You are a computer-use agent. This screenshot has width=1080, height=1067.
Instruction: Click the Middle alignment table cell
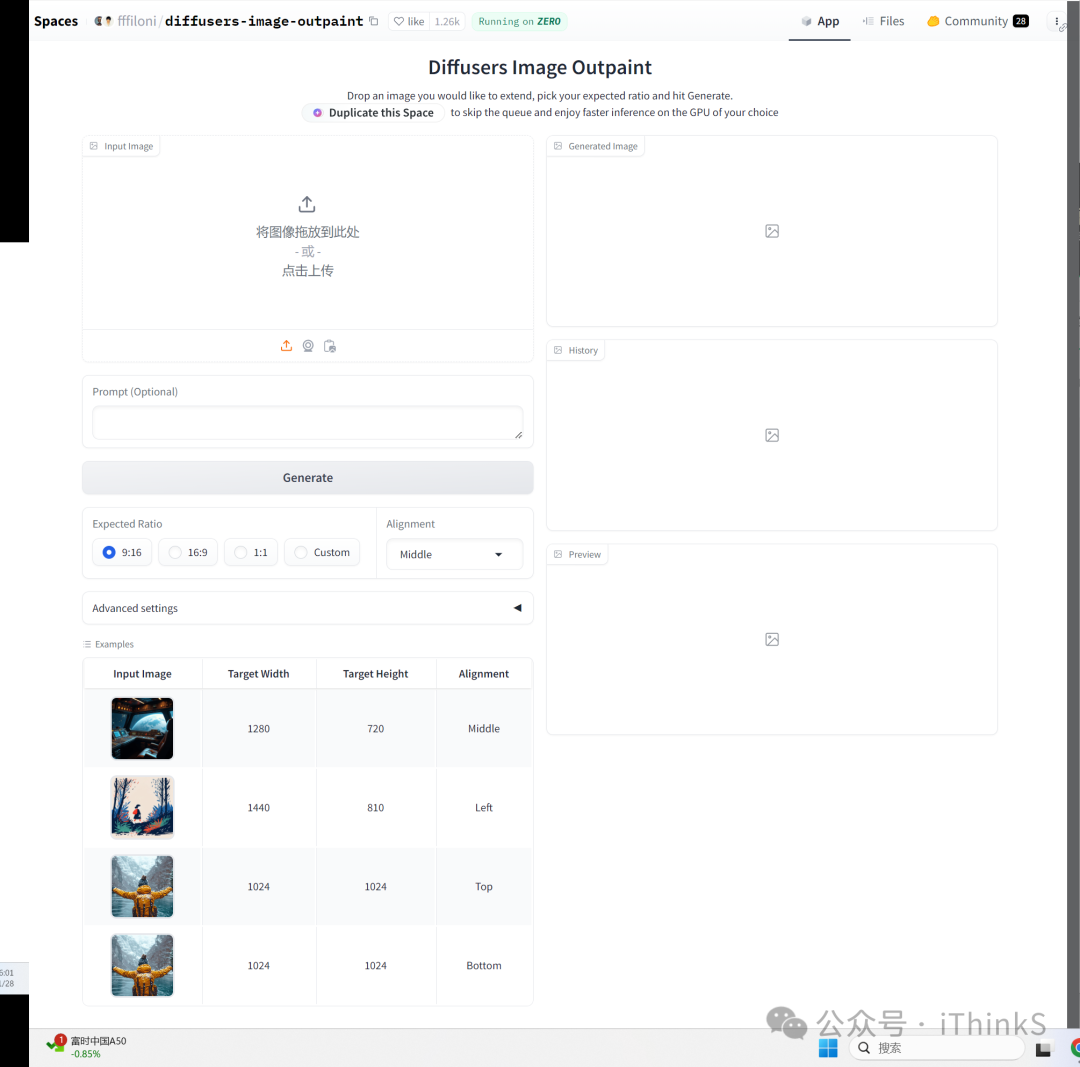tap(484, 729)
